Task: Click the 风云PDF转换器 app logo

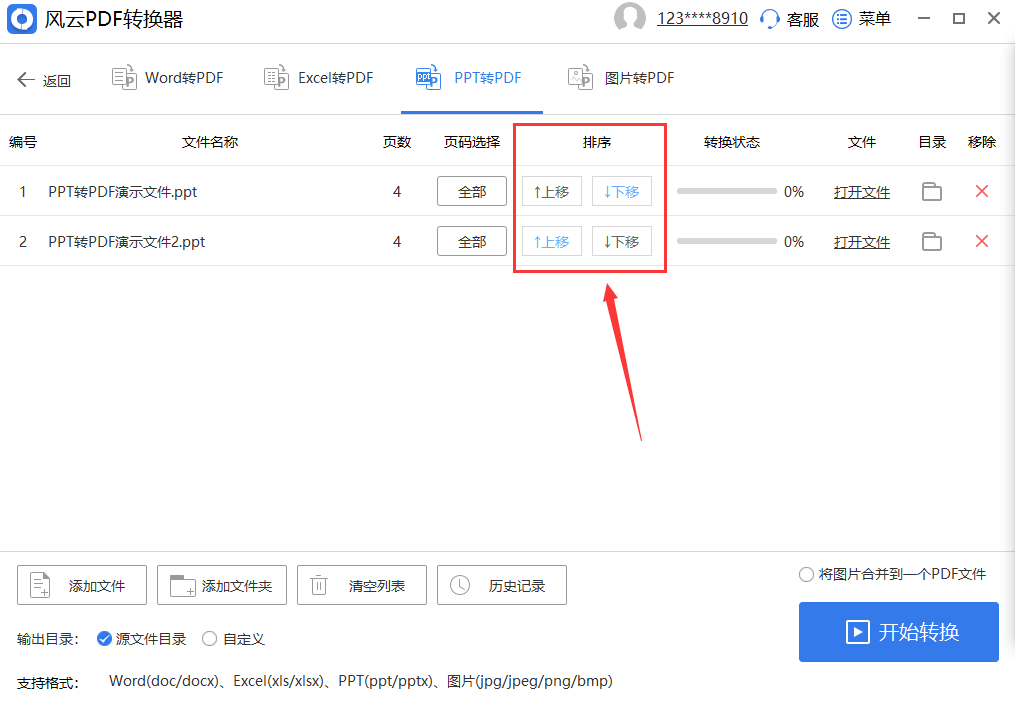Action: [x=22, y=19]
